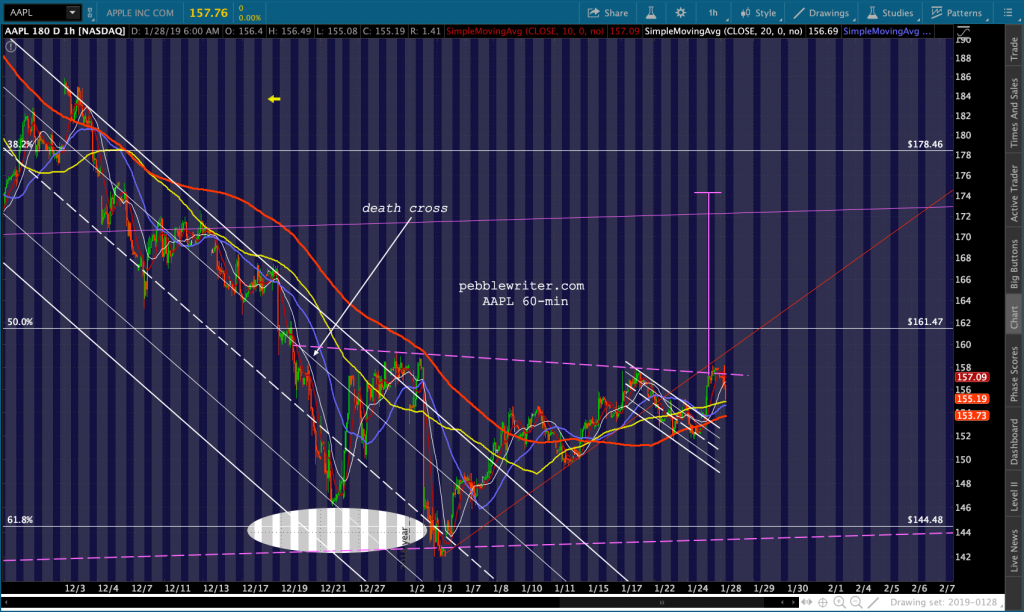Screen dimensions: 1024x612
Task: Click the 12/21 date on the time axis
Action: [333, 588]
